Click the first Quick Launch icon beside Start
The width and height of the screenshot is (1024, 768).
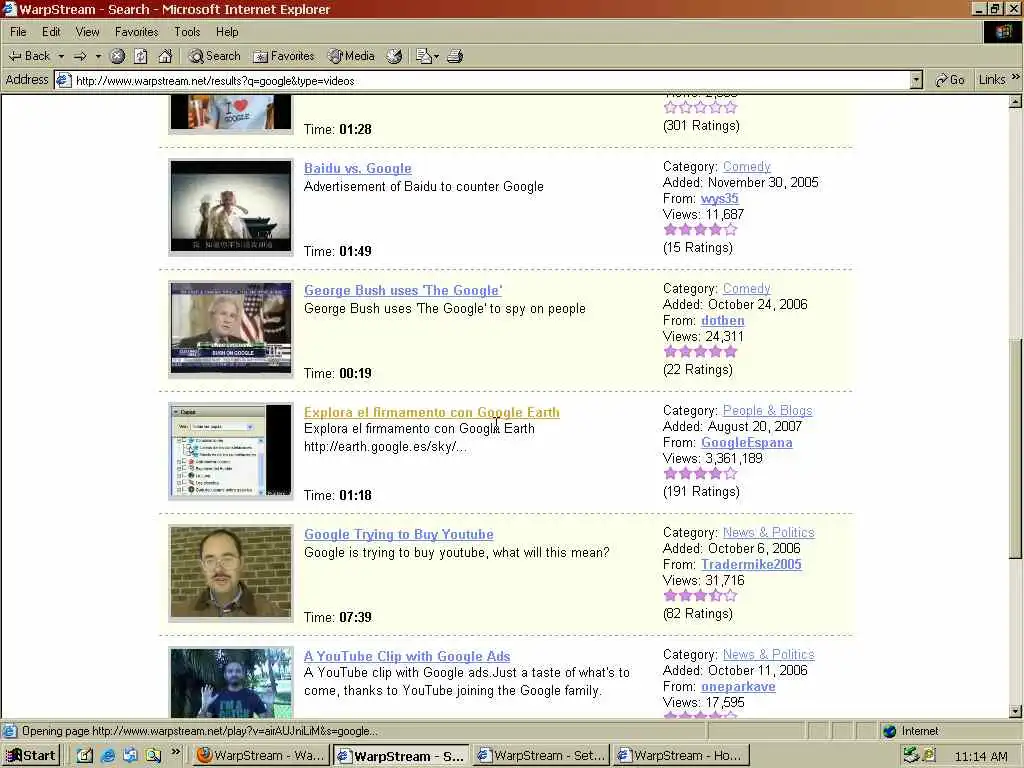(x=85, y=756)
